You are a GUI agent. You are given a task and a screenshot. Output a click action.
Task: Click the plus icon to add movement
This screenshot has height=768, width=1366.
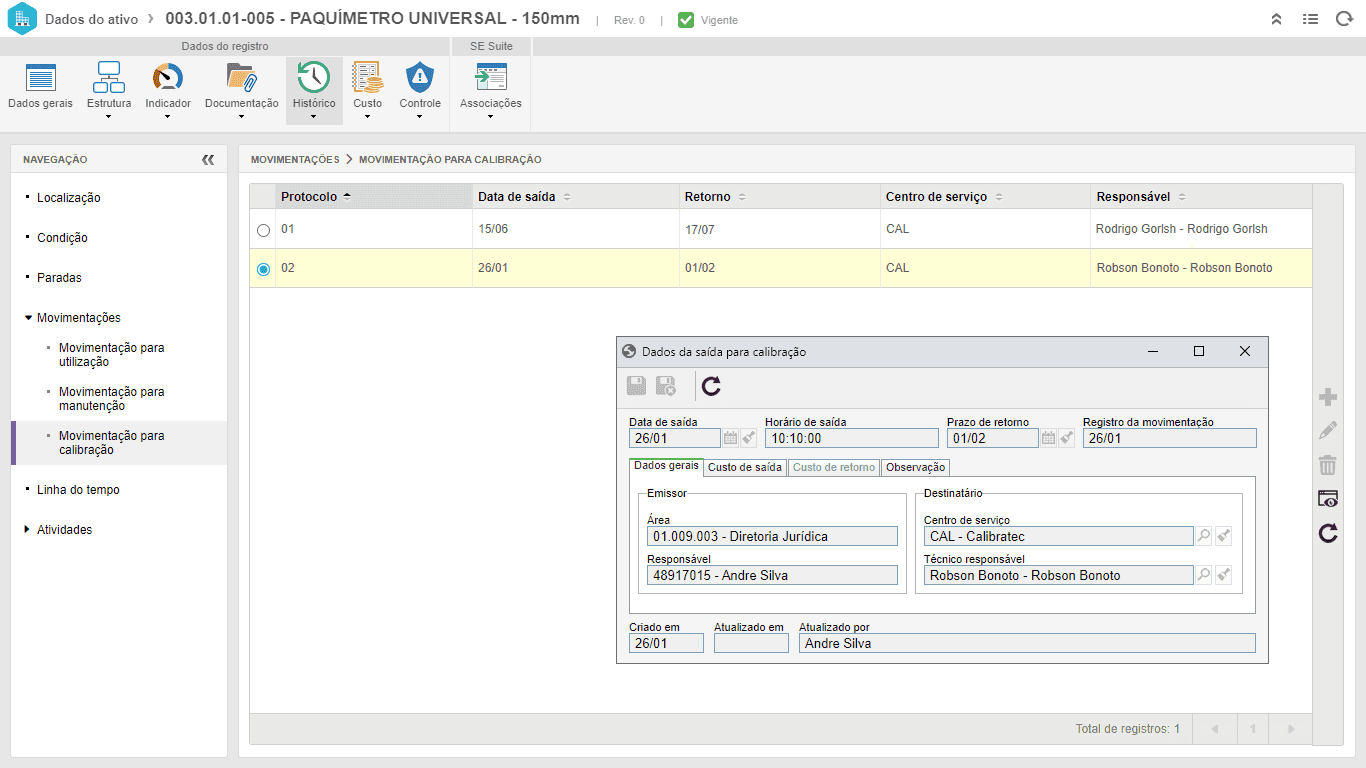[x=1328, y=397]
